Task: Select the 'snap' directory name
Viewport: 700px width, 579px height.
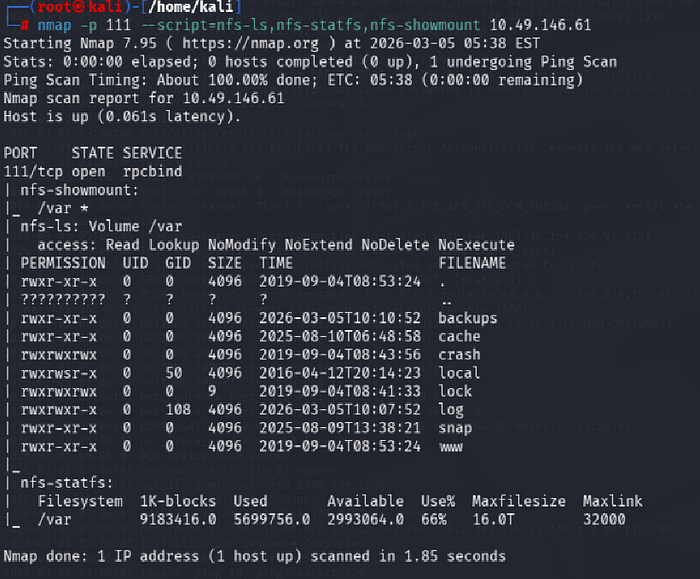Action: pyautogui.click(x=455, y=428)
